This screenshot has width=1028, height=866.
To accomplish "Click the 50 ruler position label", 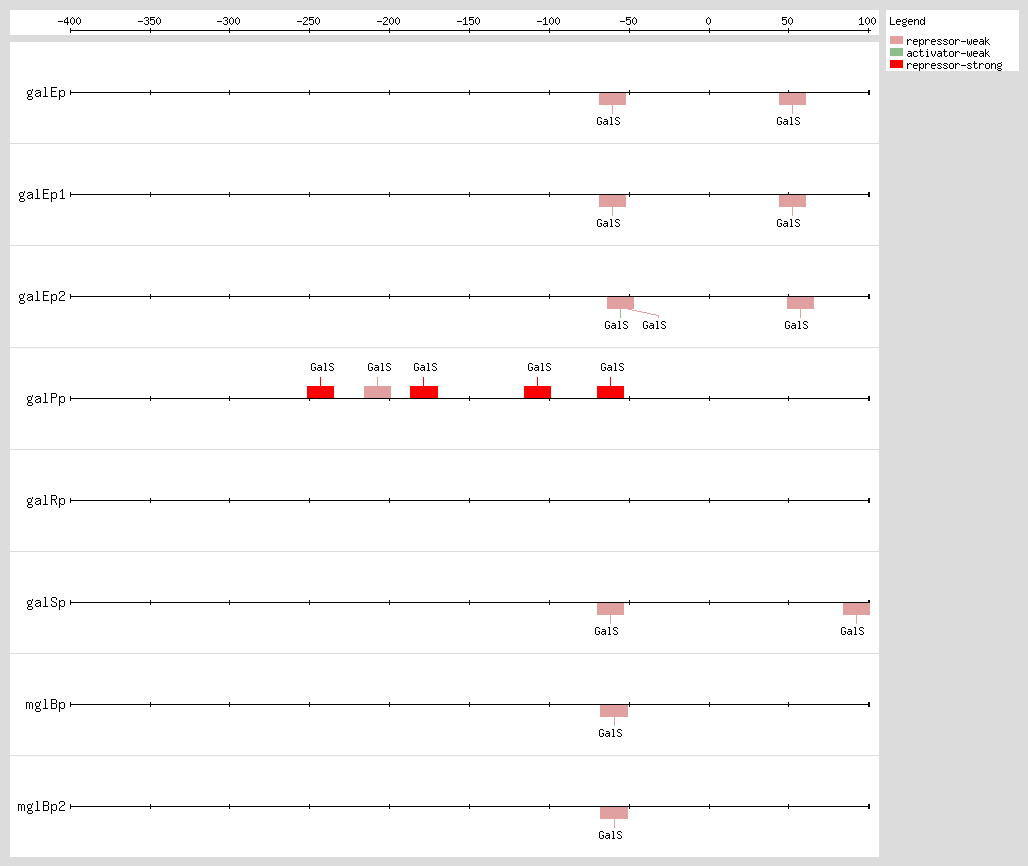I will (788, 21).
